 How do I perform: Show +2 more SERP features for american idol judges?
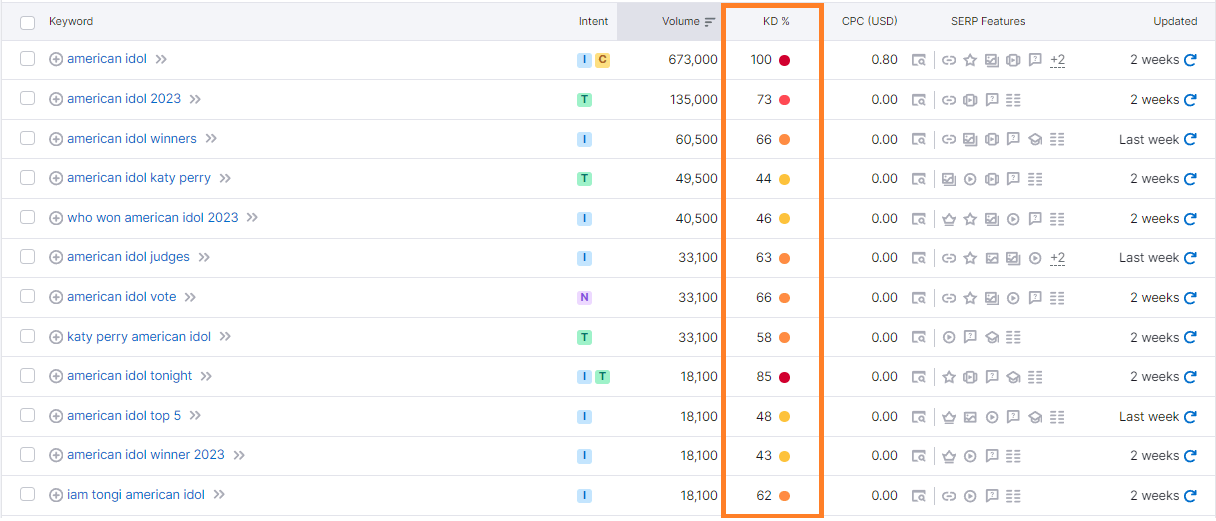[1057, 258]
